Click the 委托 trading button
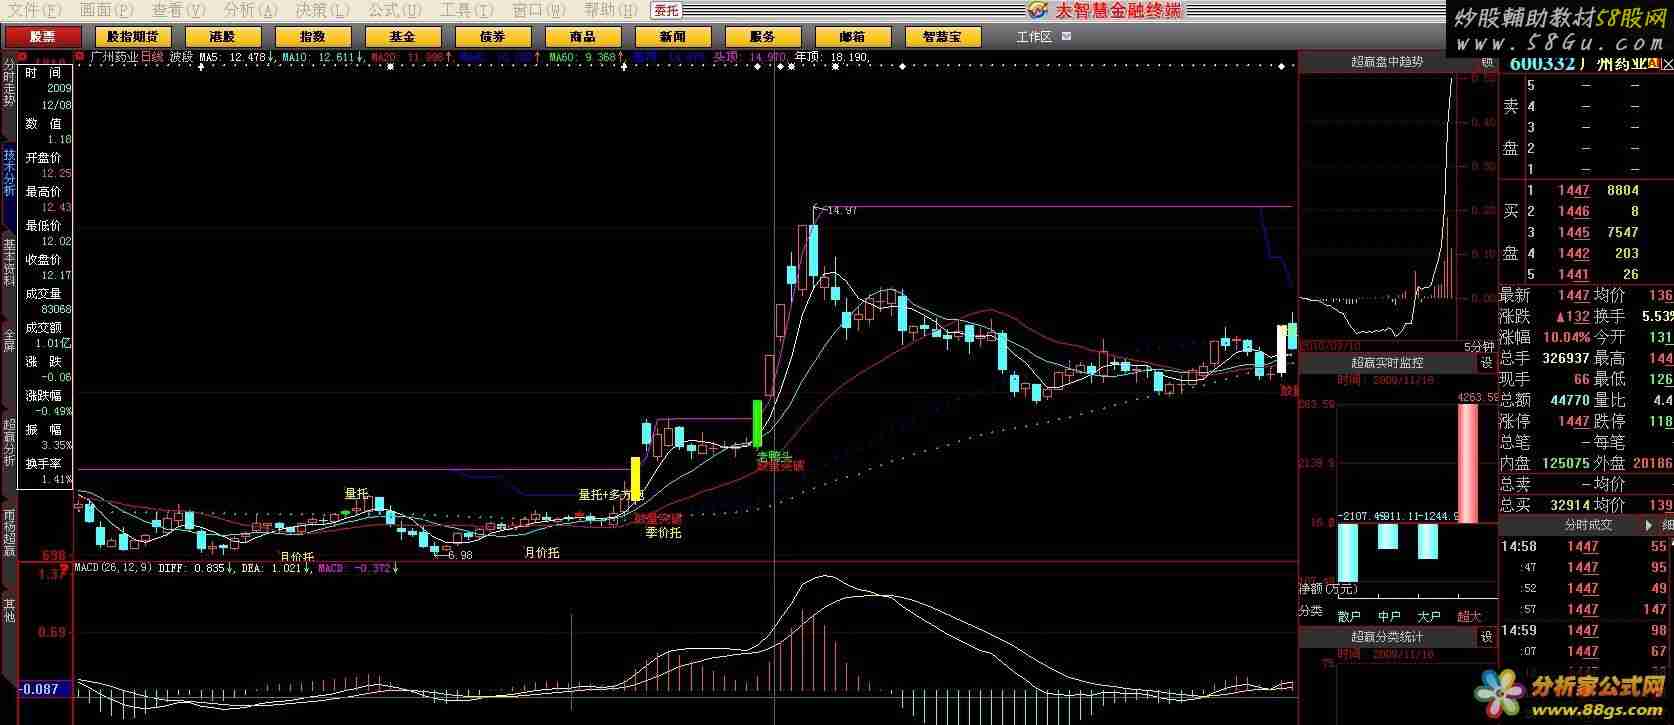 [667, 10]
